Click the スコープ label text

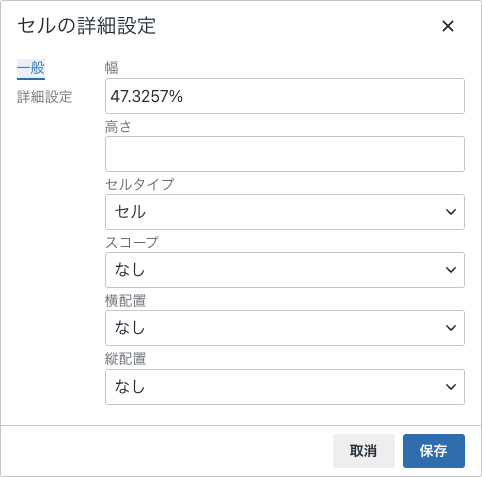click(x=132, y=242)
